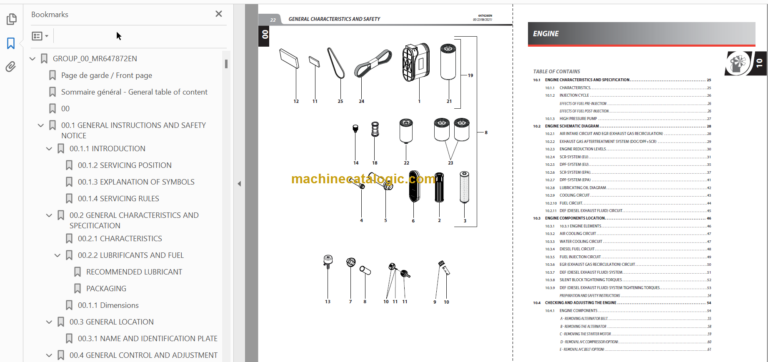Jump to 00.1.2 SERVICING POSITION bookmark
This screenshot has width=768, height=362.
point(124,166)
